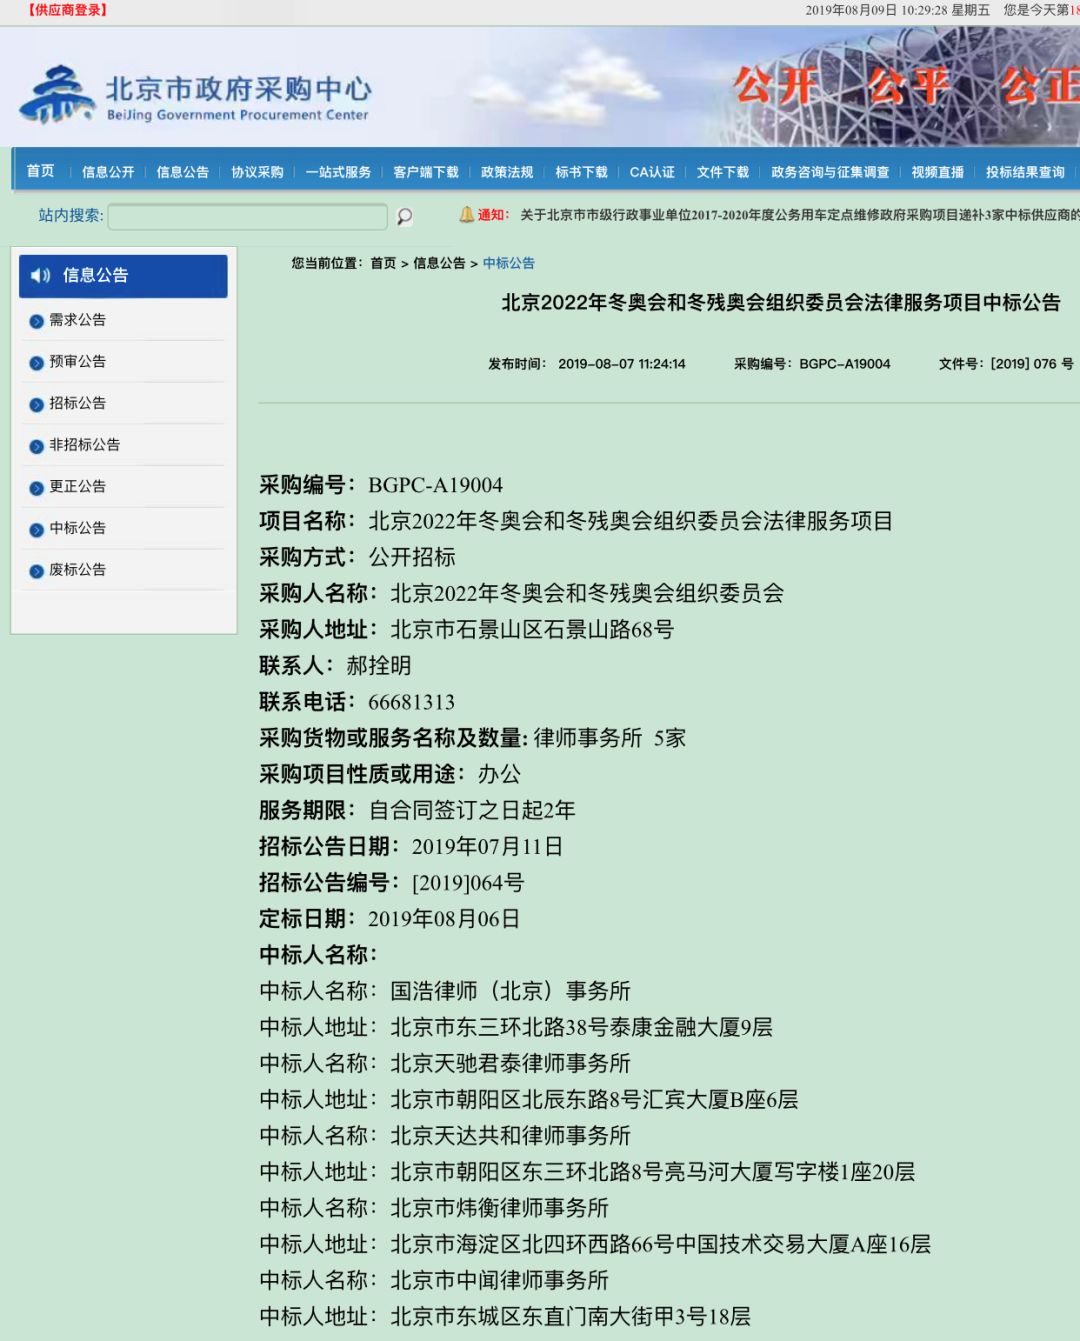Click the 服务期限 自合同签订之日起2年 line
Viewport: 1080px width, 1341px height.
coord(417,810)
